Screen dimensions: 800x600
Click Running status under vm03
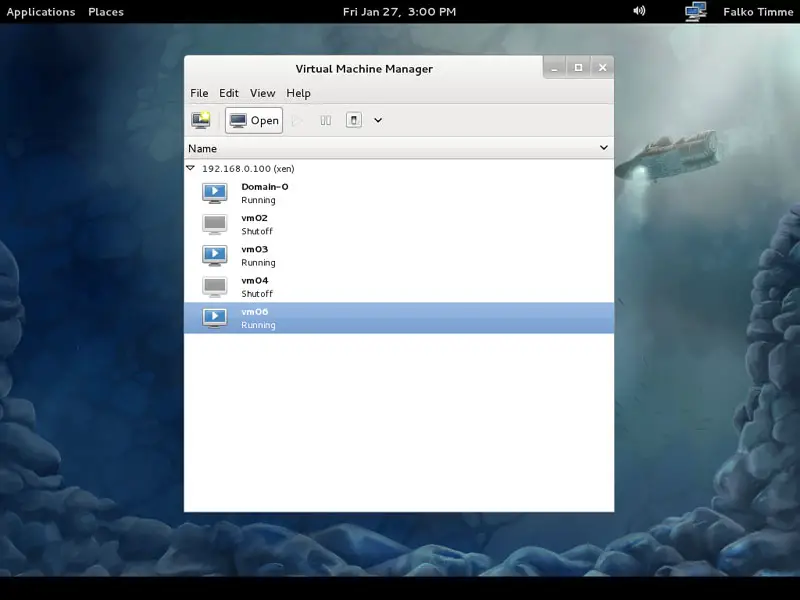(x=258, y=262)
